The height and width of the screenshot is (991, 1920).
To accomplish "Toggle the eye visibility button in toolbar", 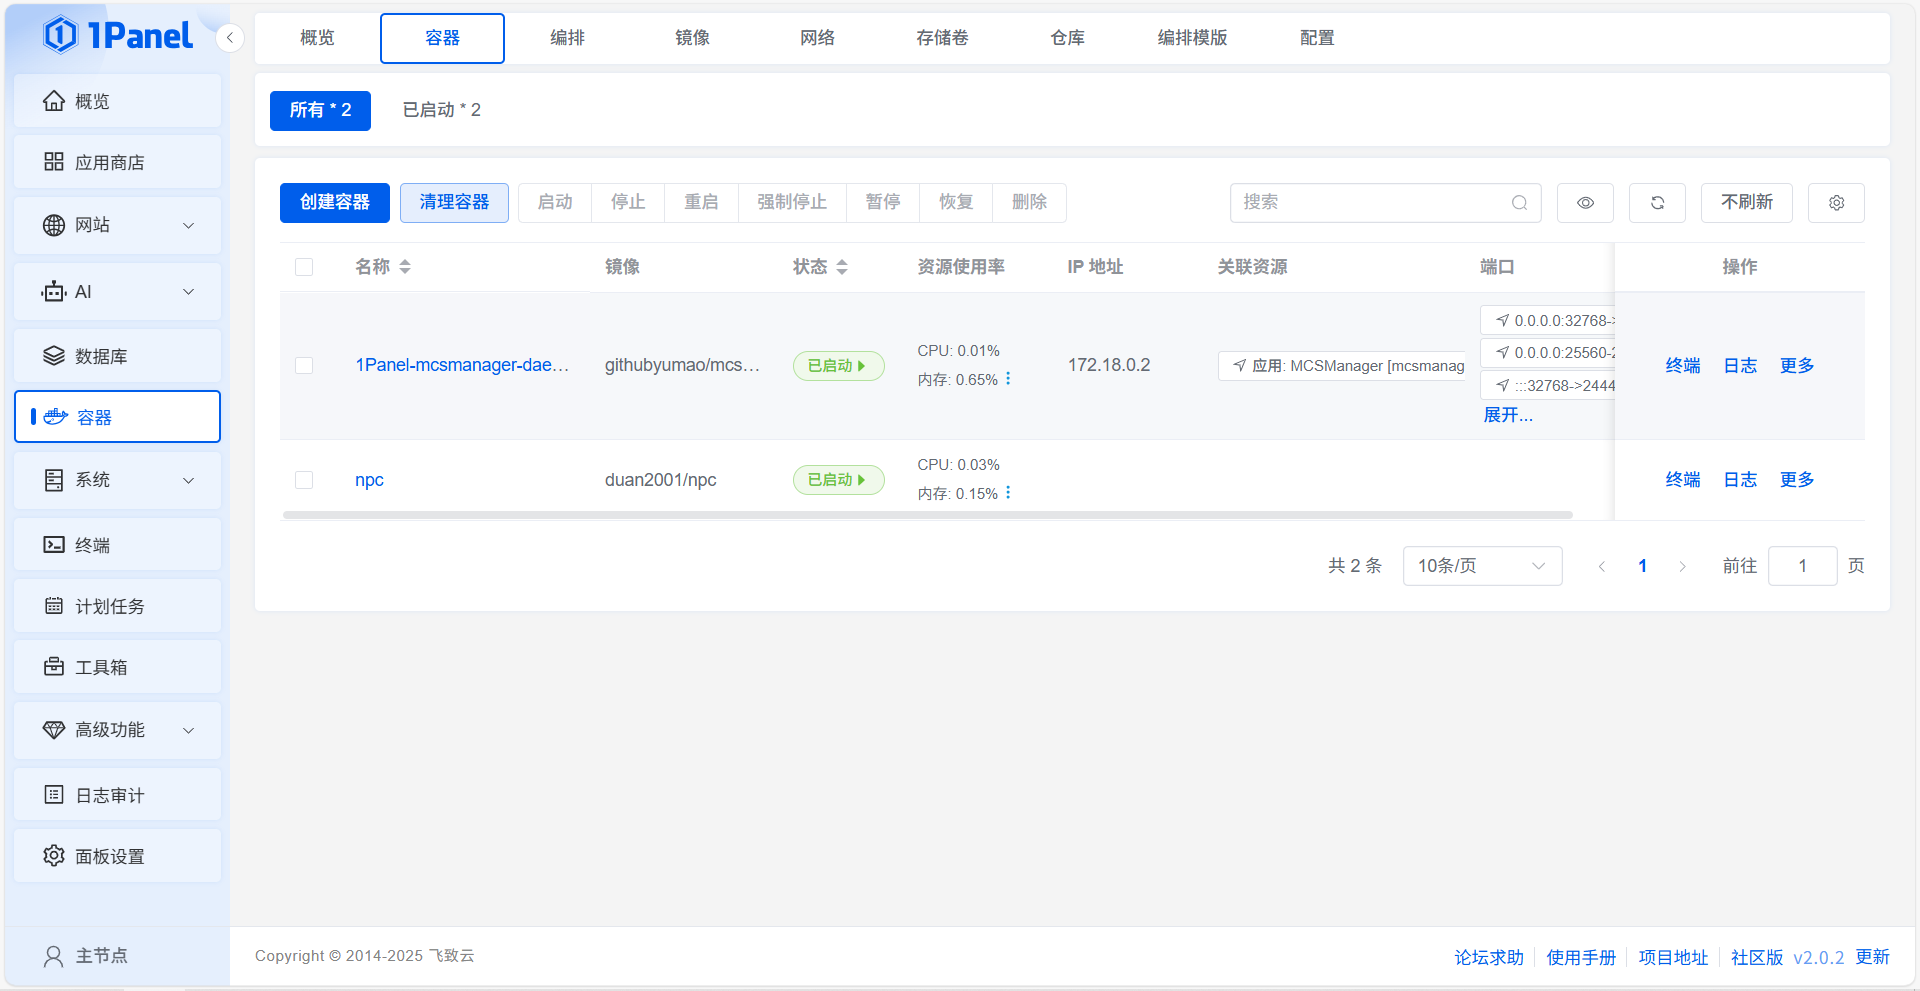I will (x=1585, y=203).
